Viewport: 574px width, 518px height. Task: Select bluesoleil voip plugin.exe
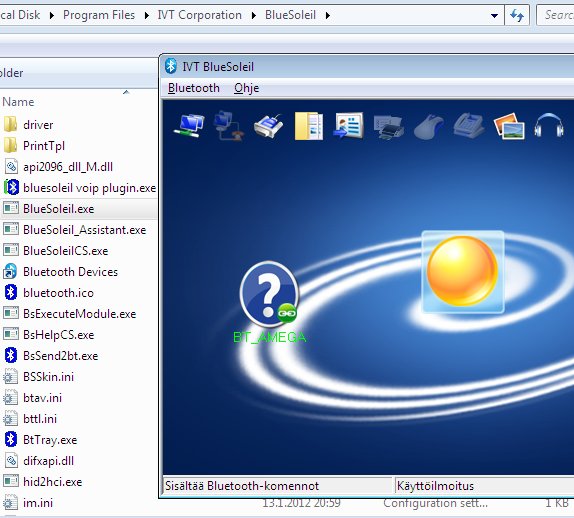pos(89,188)
